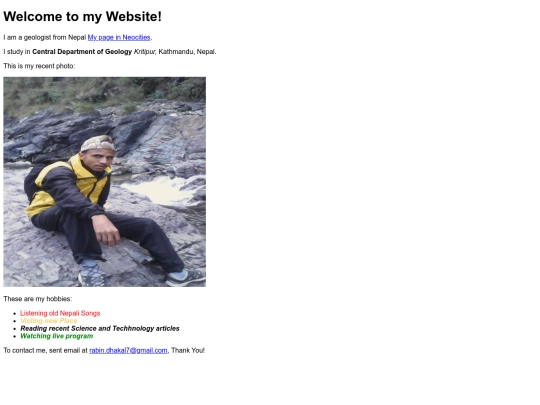Select the Listening old Nepali Songs item

60,313
